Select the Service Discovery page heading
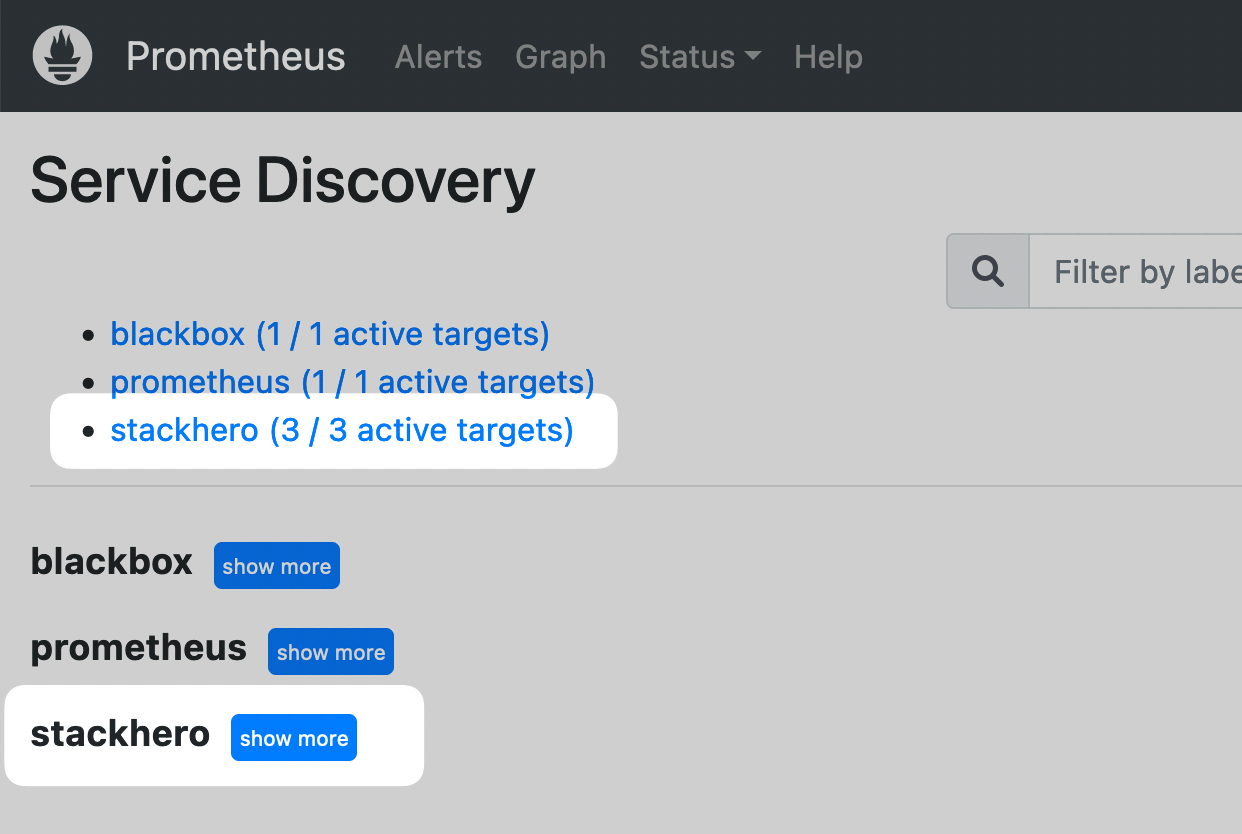Image resolution: width=1242 pixels, height=834 pixels. point(282,181)
